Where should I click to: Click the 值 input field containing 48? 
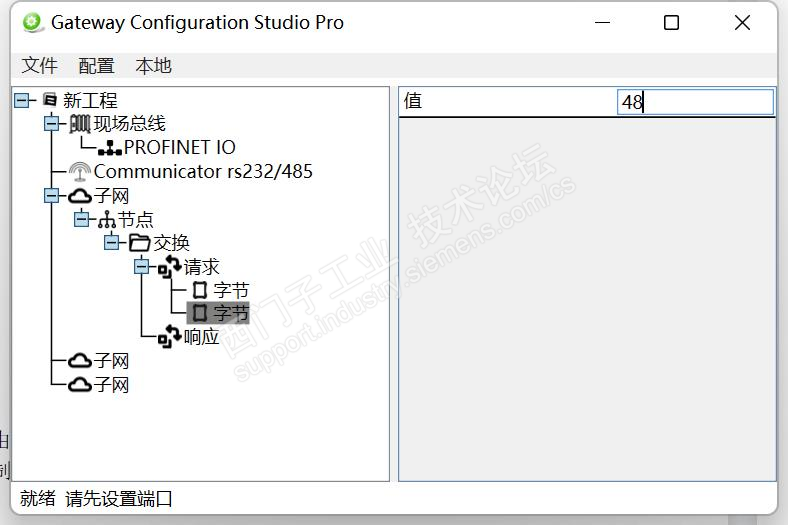[696, 102]
